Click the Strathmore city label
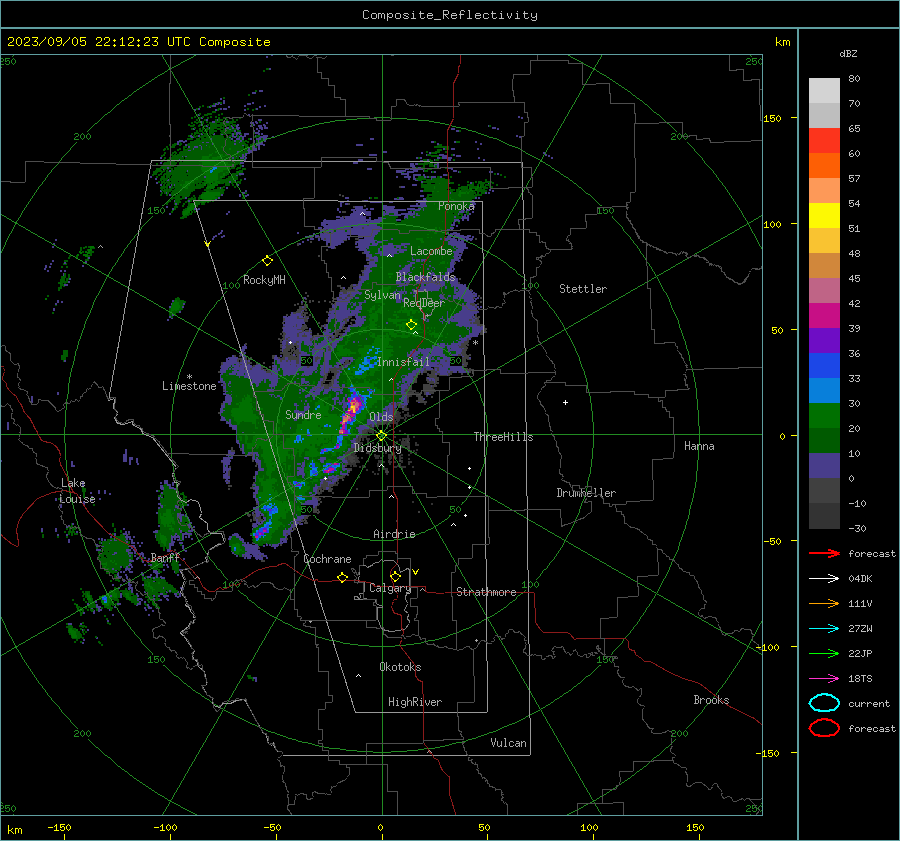The height and width of the screenshot is (841, 900). click(486, 592)
